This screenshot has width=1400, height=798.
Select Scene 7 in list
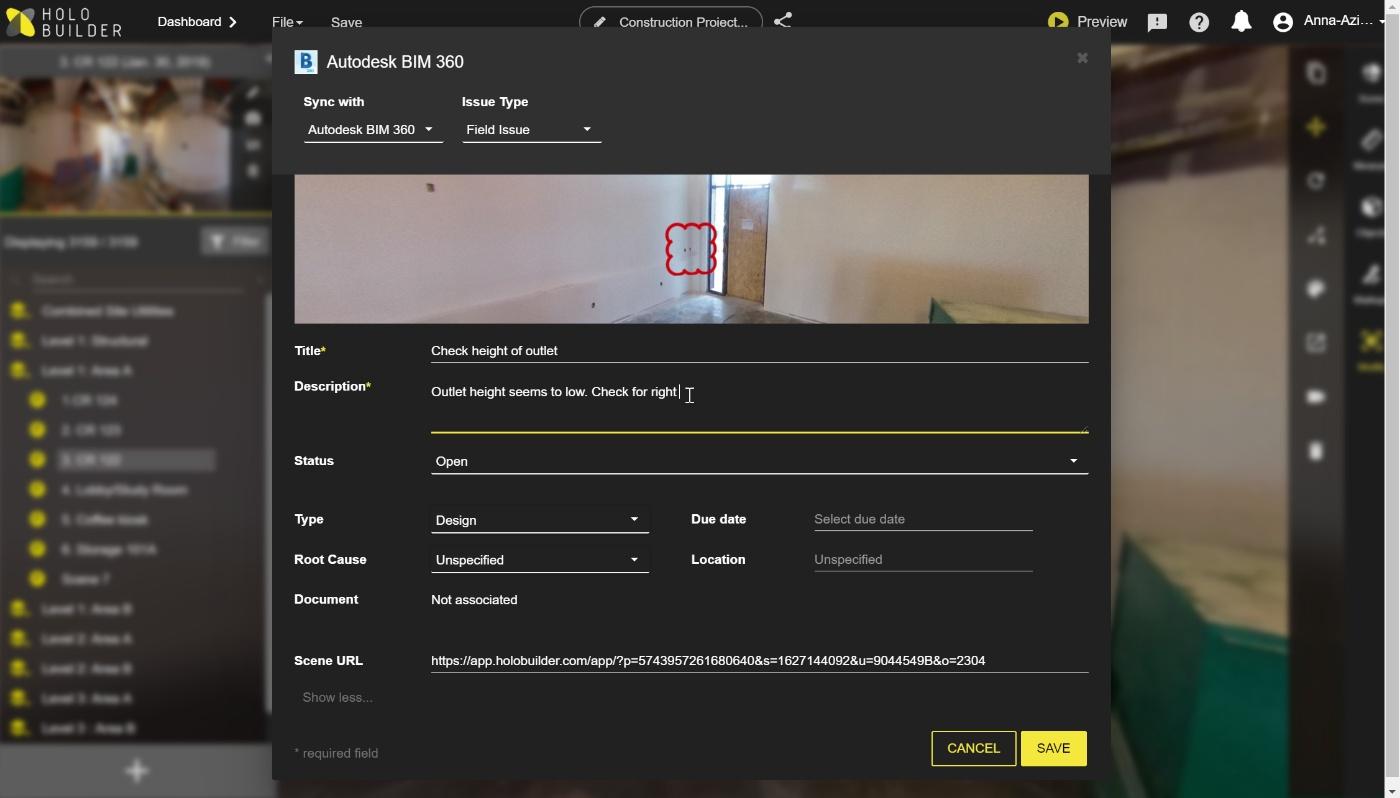pos(85,579)
